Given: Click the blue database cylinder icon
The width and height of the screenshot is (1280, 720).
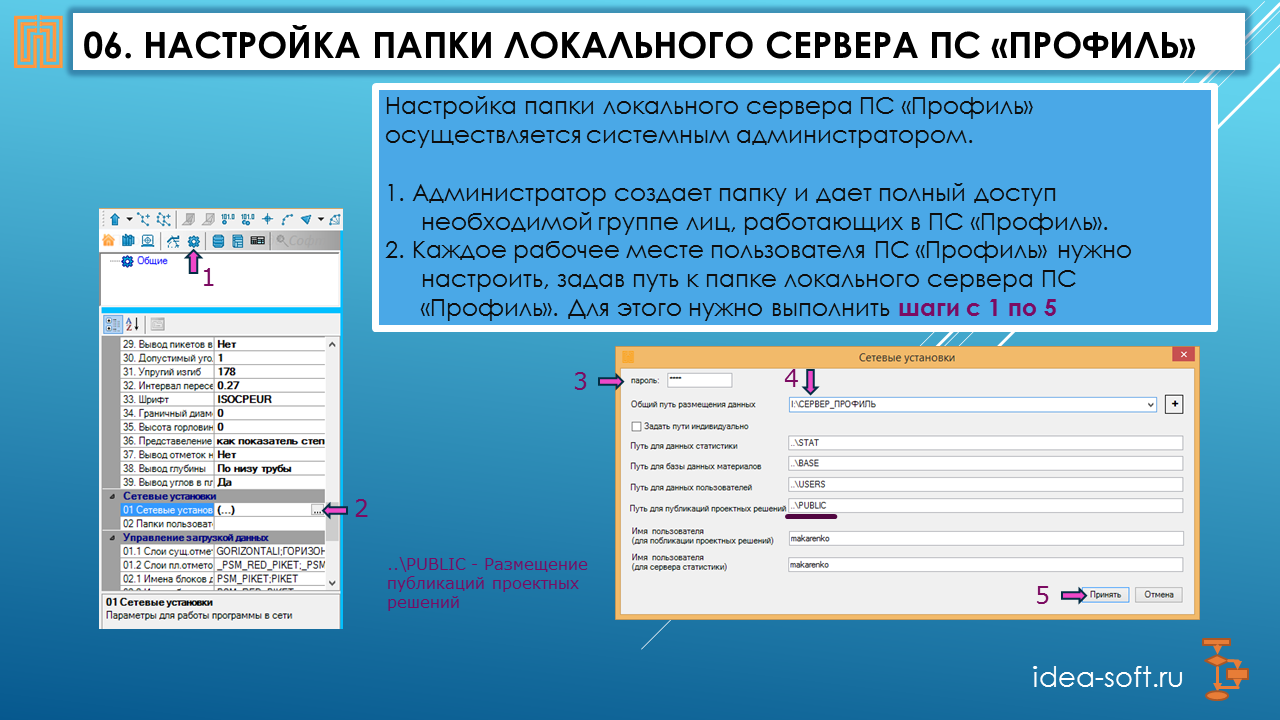Looking at the screenshot, I should [x=218, y=240].
